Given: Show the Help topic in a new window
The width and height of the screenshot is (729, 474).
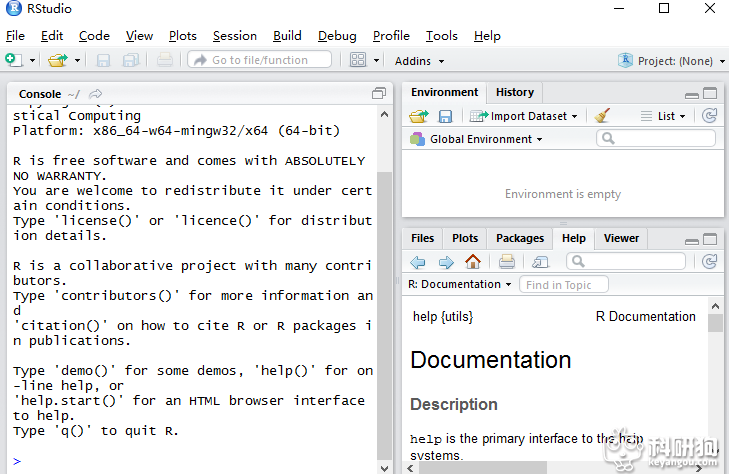Looking at the screenshot, I should pos(540,262).
